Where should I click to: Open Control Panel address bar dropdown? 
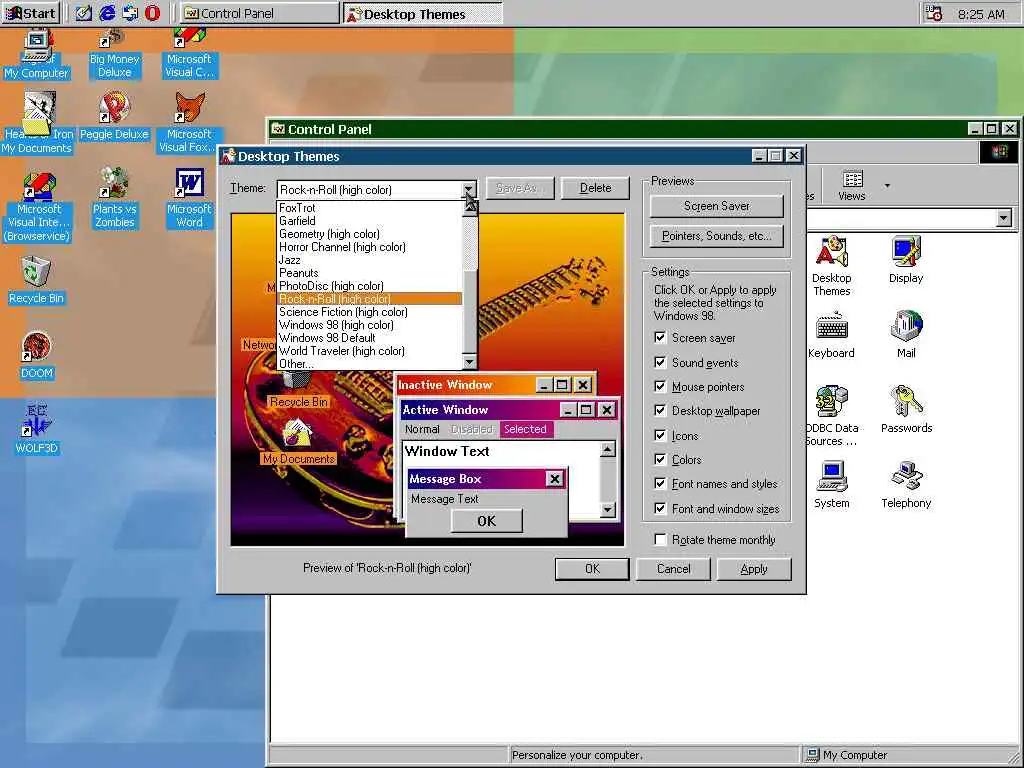1004,218
